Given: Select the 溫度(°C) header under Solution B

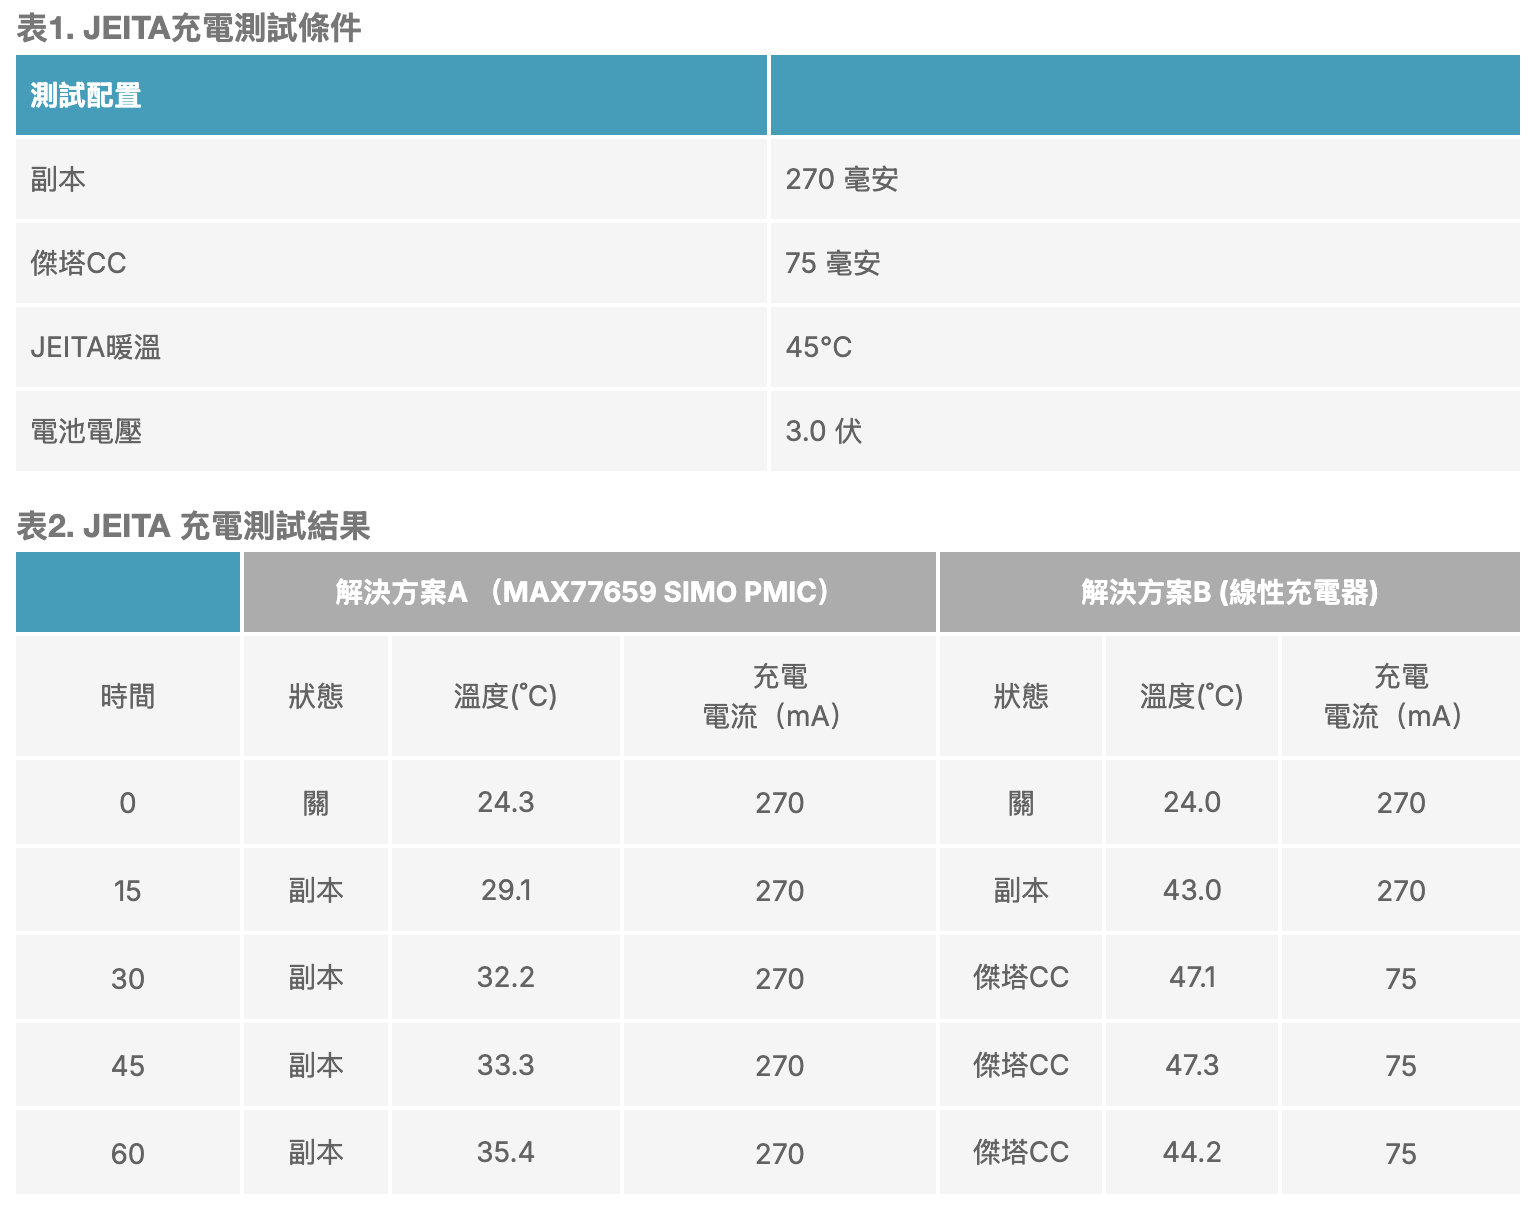Looking at the screenshot, I should pyautogui.click(x=1191, y=696).
